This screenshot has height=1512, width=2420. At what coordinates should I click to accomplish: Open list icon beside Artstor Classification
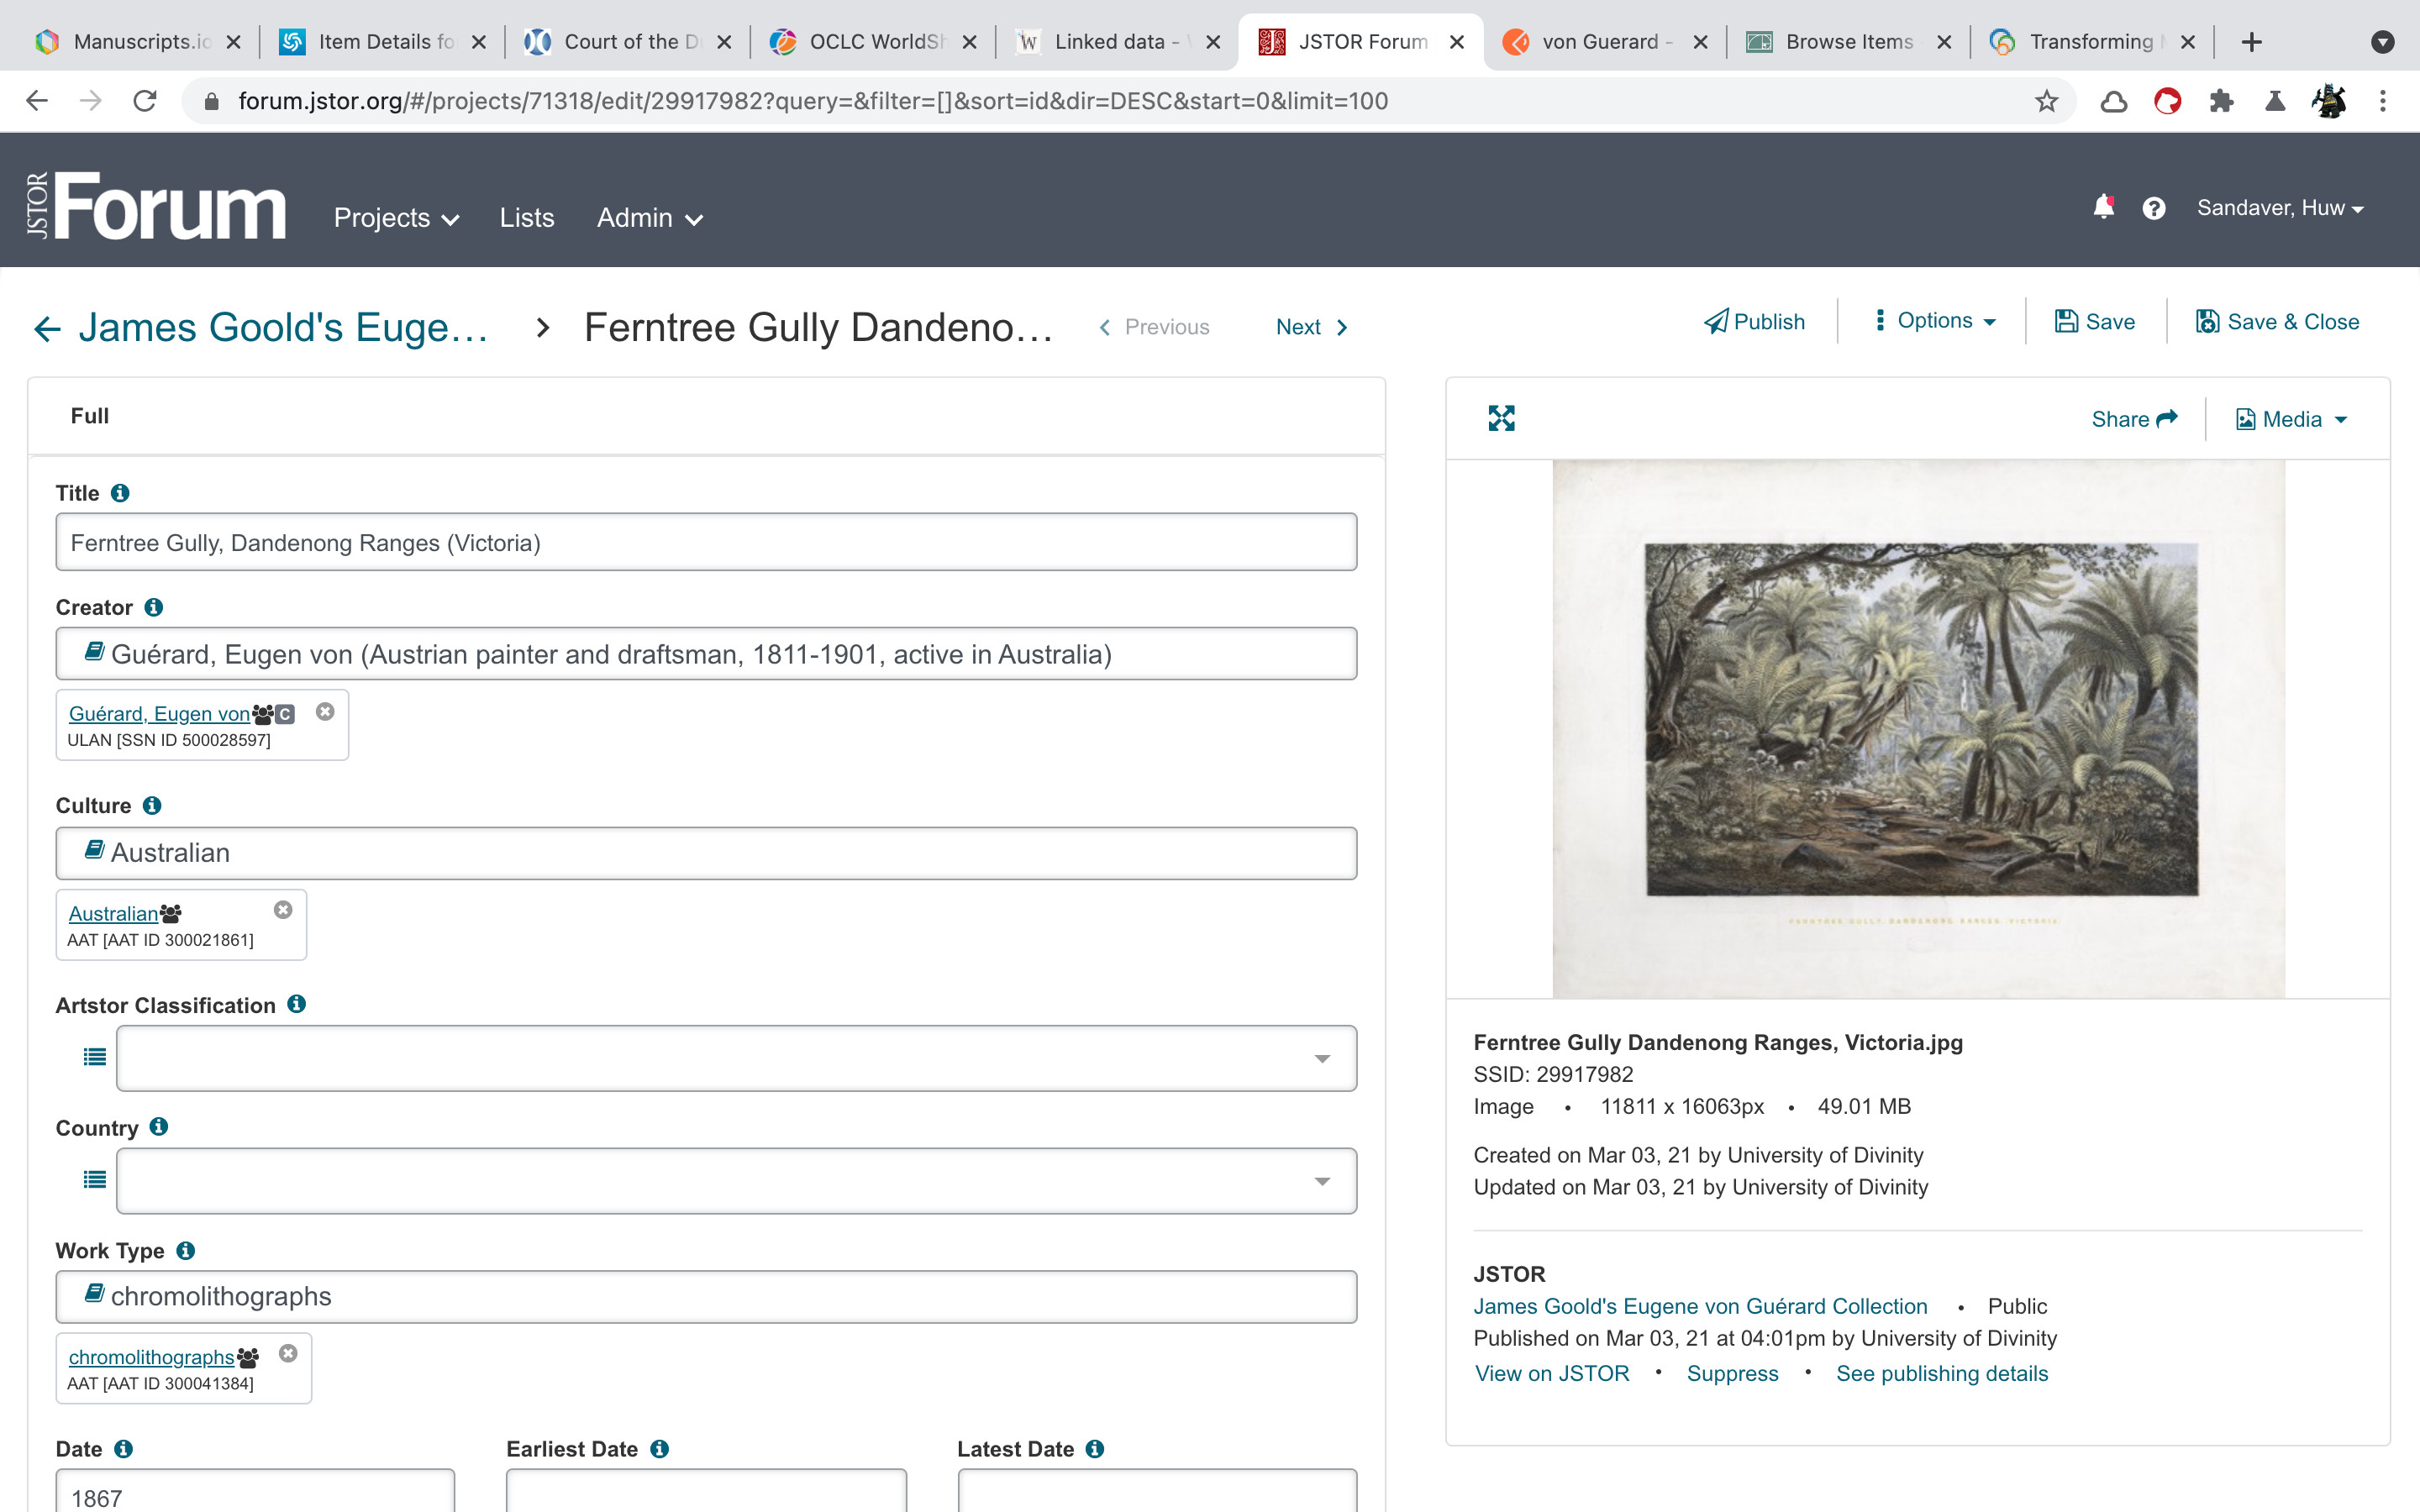coord(95,1057)
